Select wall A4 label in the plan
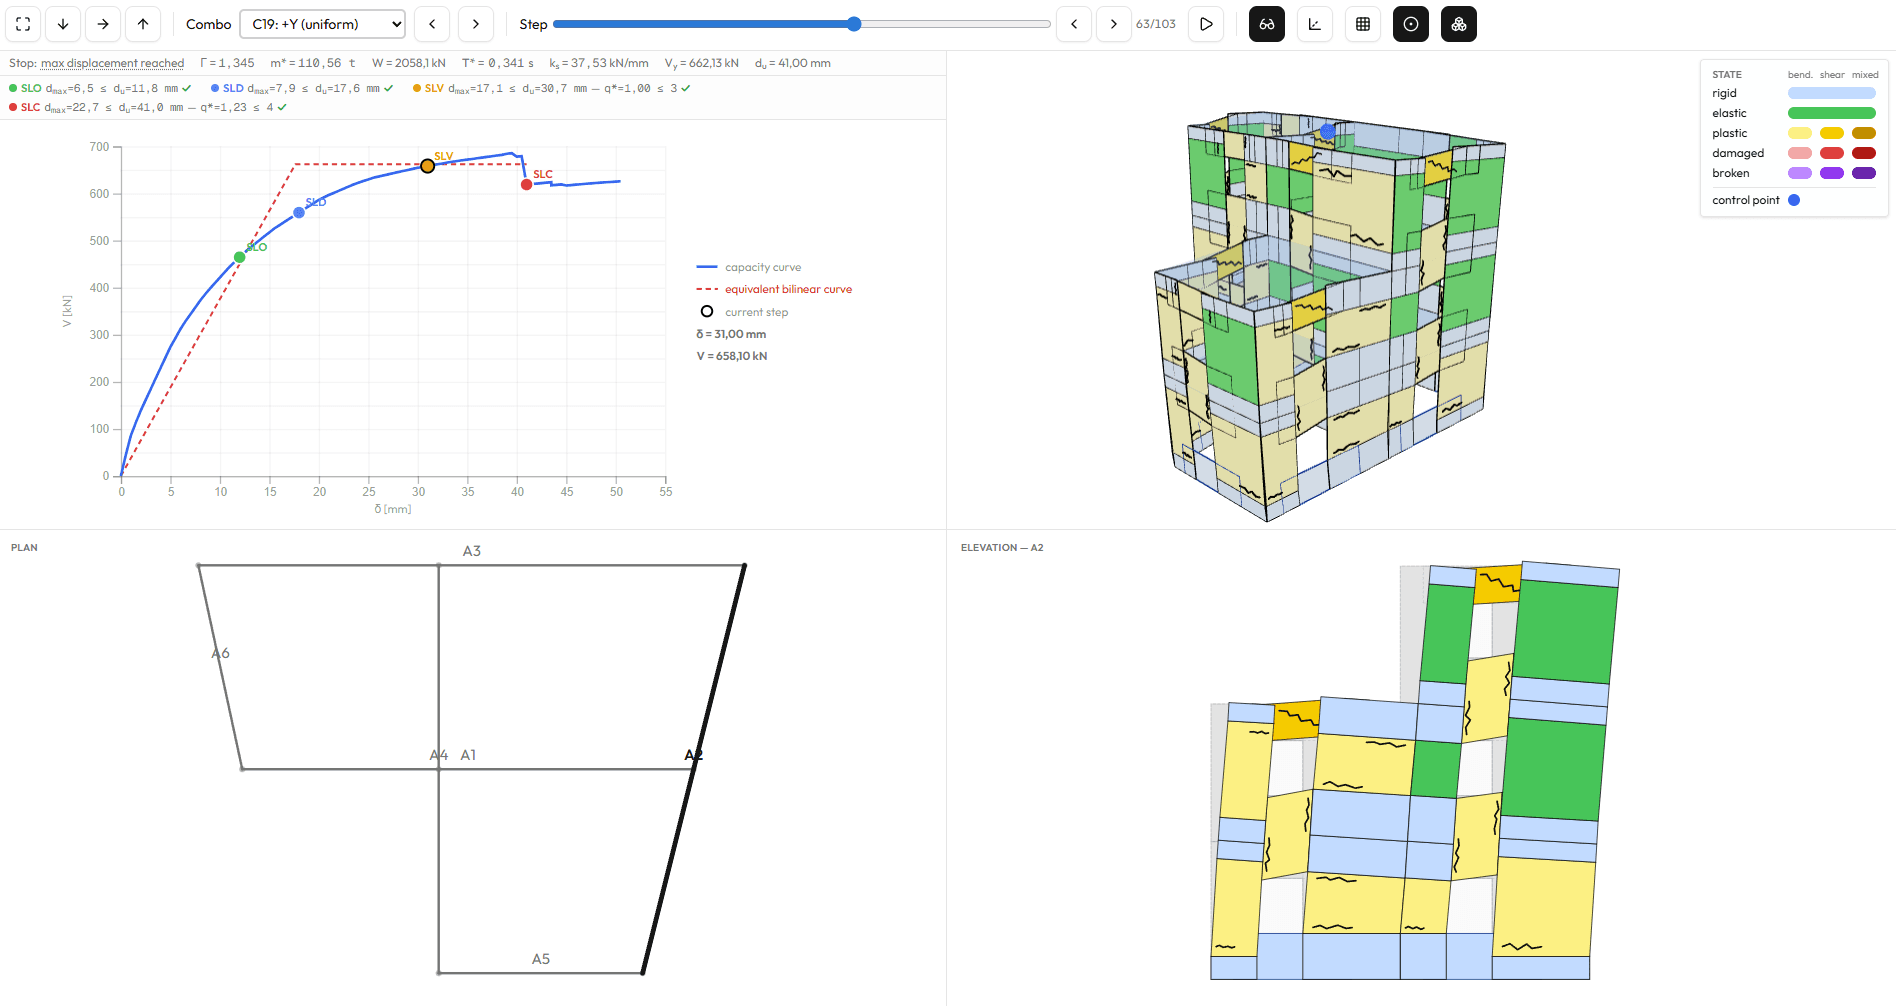This screenshot has width=1896, height=1006. (x=438, y=755)
